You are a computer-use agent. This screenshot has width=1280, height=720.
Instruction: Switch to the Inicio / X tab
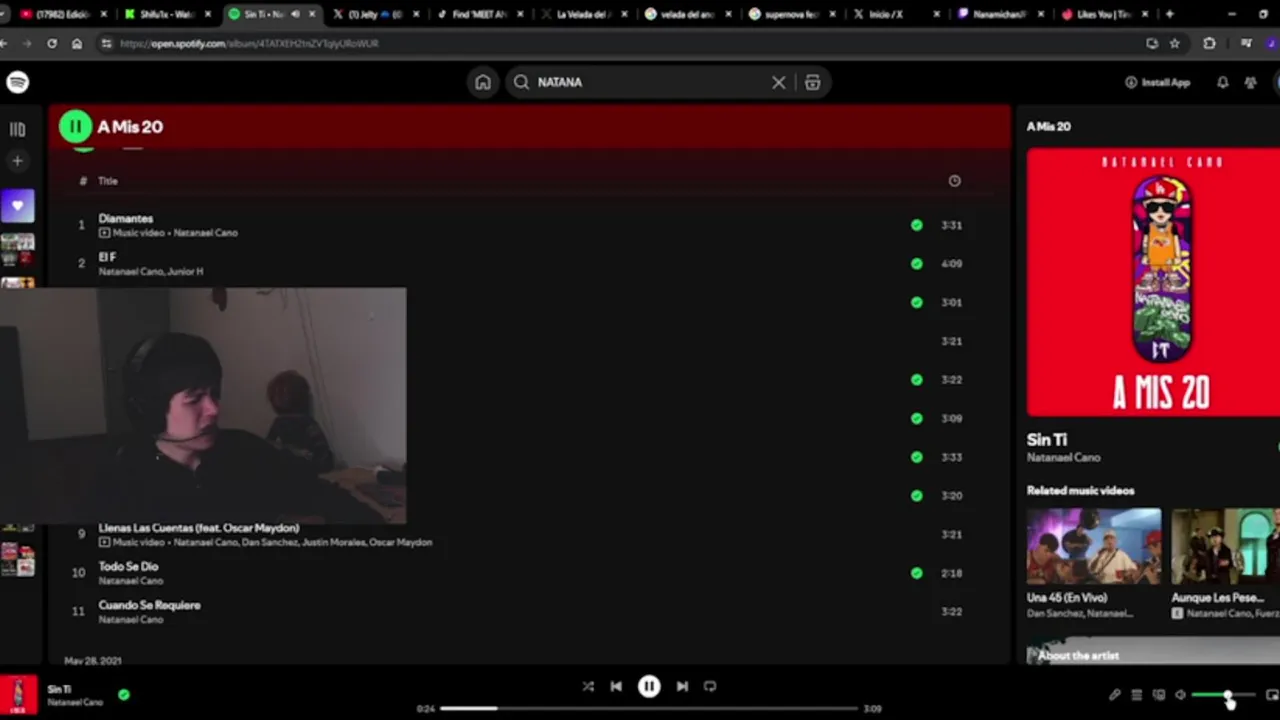(x=895, y=14)
